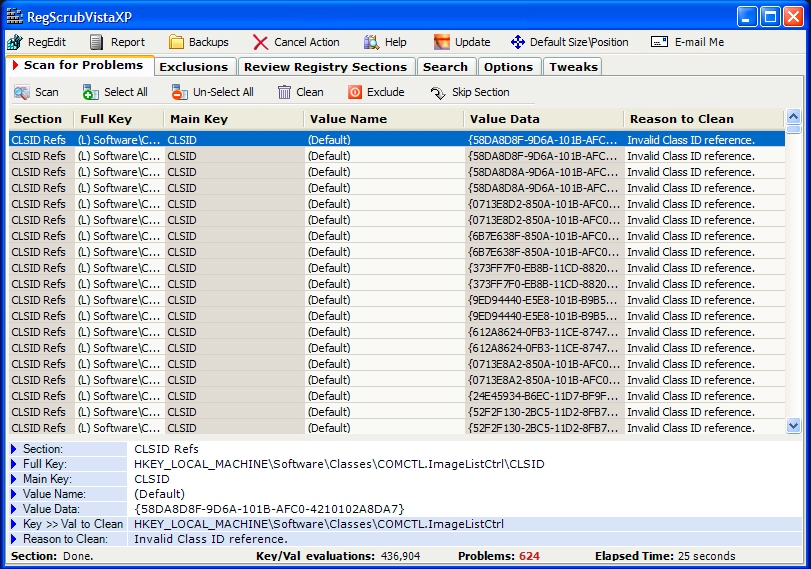The image size is (811, 569).
Task: Click the results scrollbar up arrow
Action: click(793, 116)
